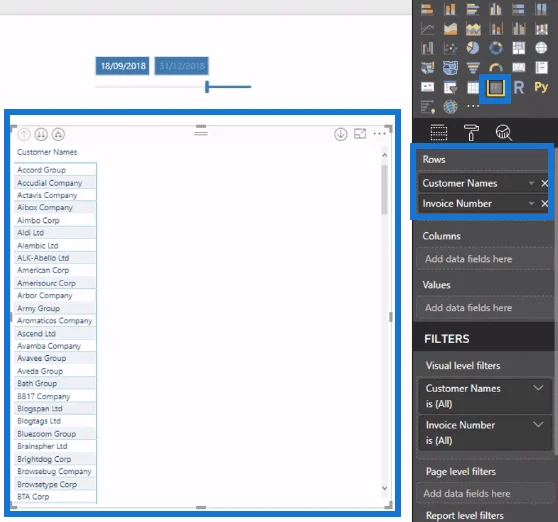The width and height of the screenshot is (558, 522).
Task: Edit the 18/09/2018 start date field
Action: click(x=123, y=66)
